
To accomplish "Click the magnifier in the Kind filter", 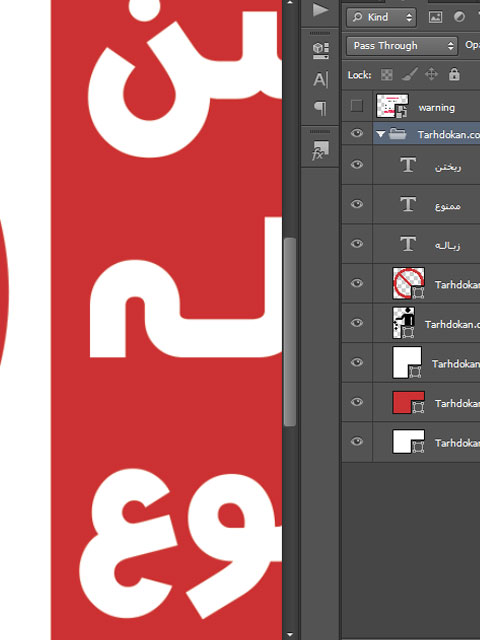I will point(358,17).
